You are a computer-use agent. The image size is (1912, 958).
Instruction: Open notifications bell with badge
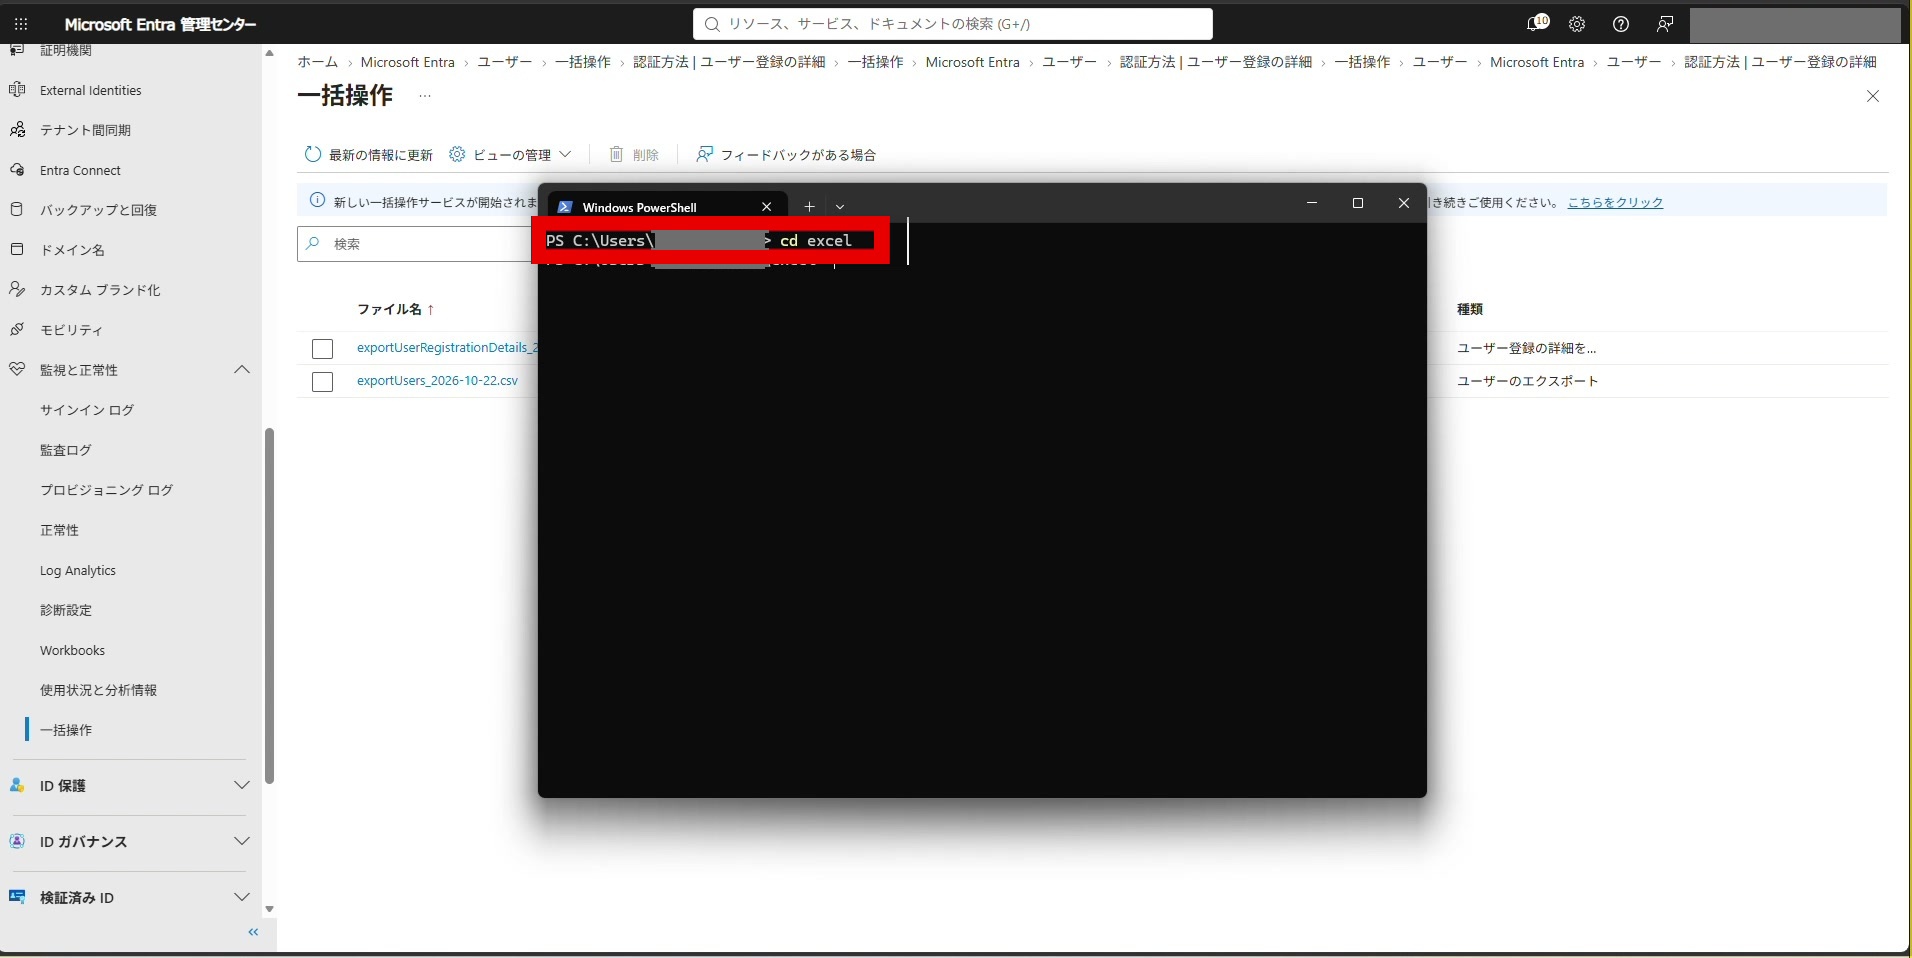pyautogui.click(x=1537, y=23)
